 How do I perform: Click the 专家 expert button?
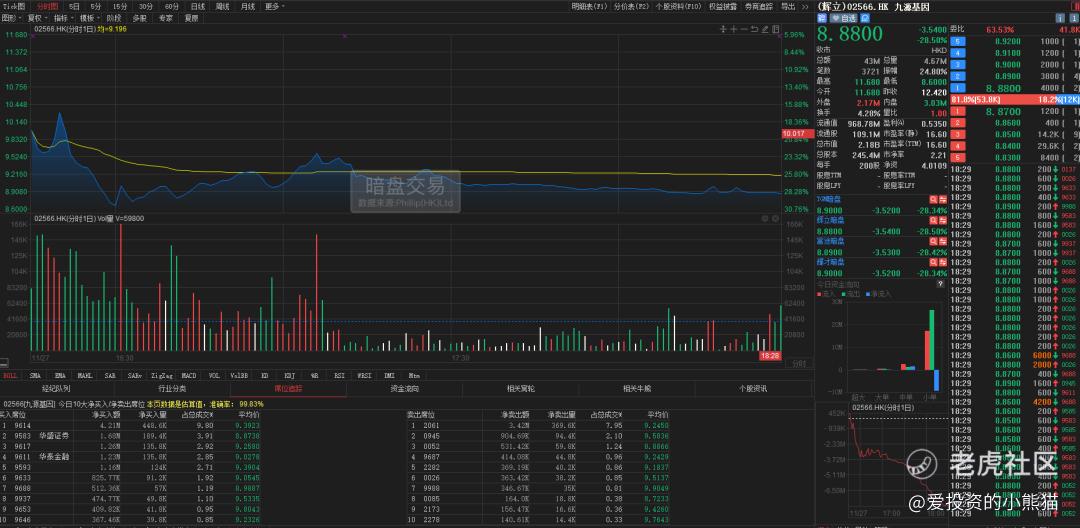click(x=165, y=17)
